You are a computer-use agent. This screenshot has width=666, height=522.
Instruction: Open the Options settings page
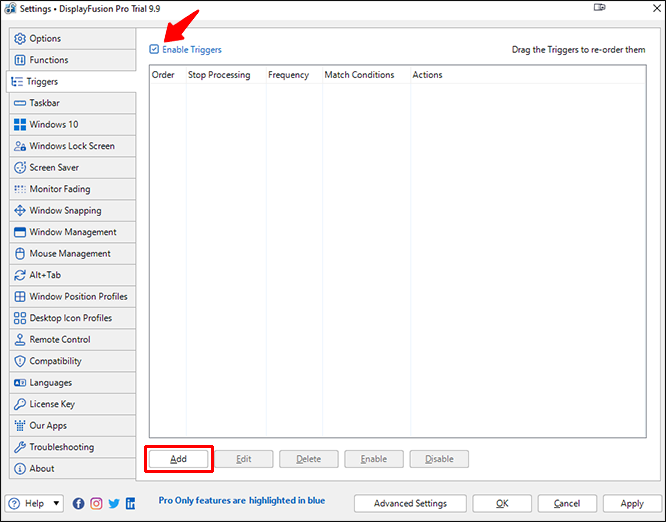[x=72, y=39]
